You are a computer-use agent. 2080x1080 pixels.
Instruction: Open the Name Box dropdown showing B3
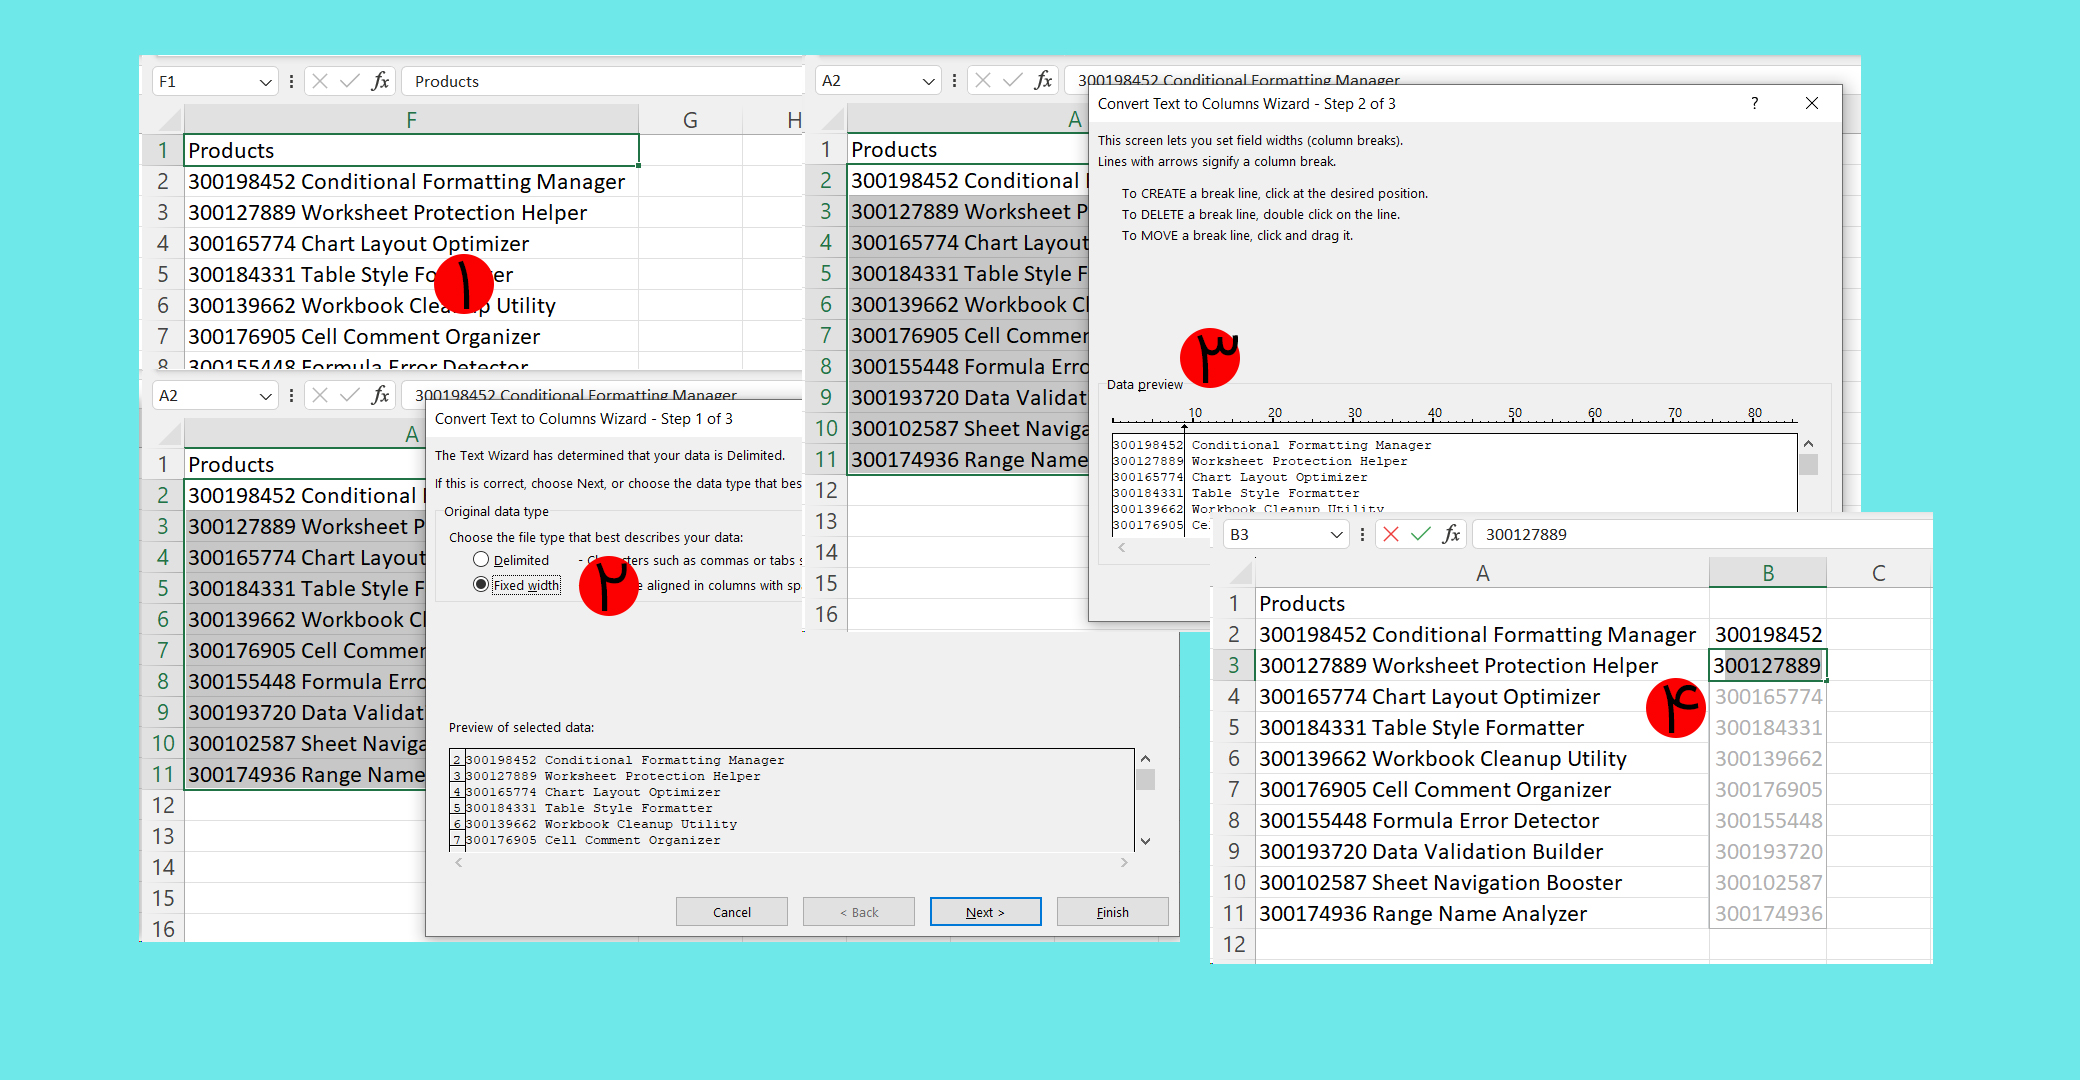pyautogui.click(x=1336, y=535)
